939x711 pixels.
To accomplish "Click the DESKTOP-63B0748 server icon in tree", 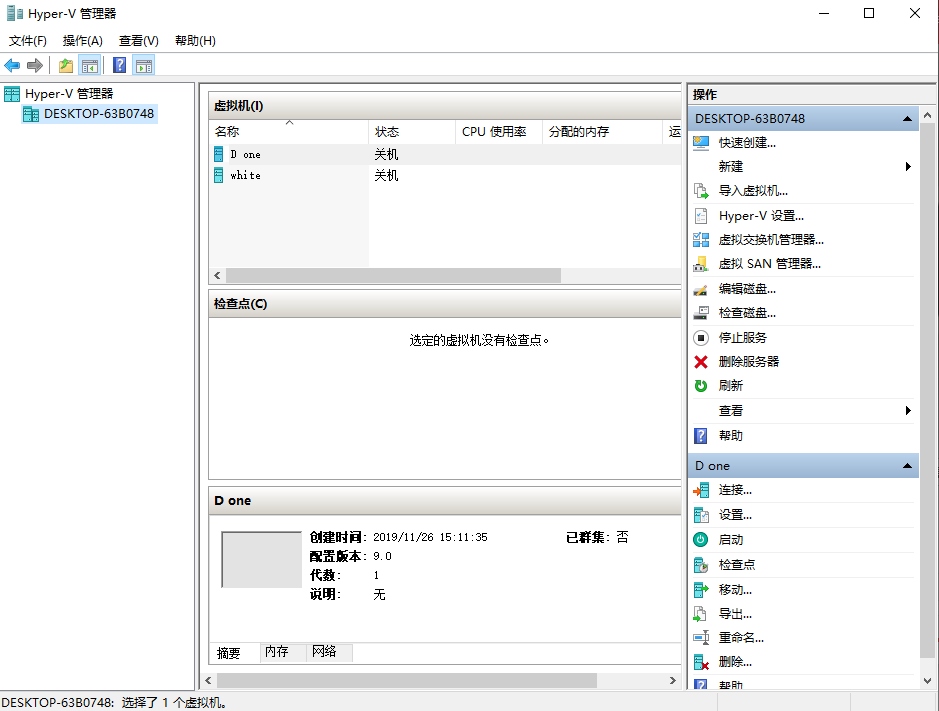I will coord(31,114).
